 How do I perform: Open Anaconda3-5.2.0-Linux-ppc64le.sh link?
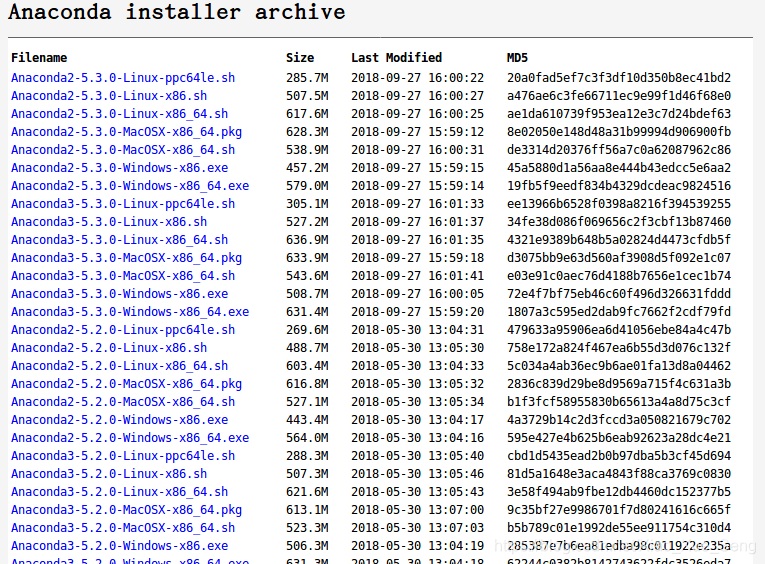(x=123, y=456)
